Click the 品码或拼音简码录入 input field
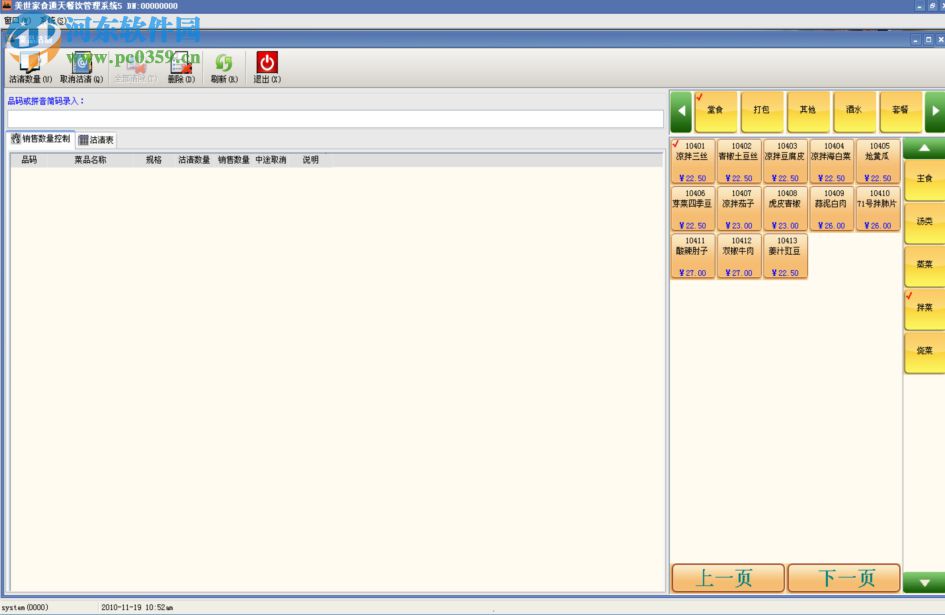945x615 pixels. point(335,119)
